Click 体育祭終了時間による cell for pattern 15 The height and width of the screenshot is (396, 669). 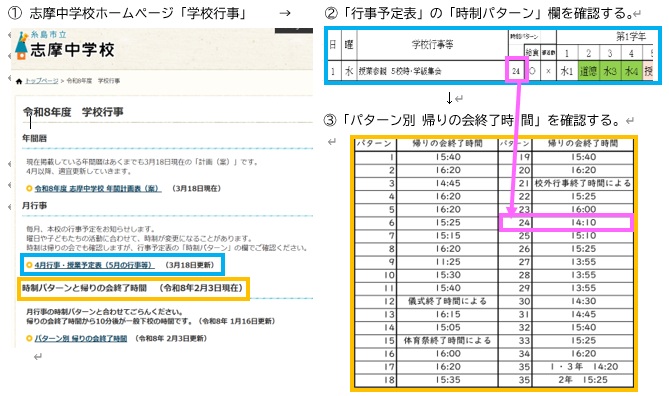tap(448, 341)
